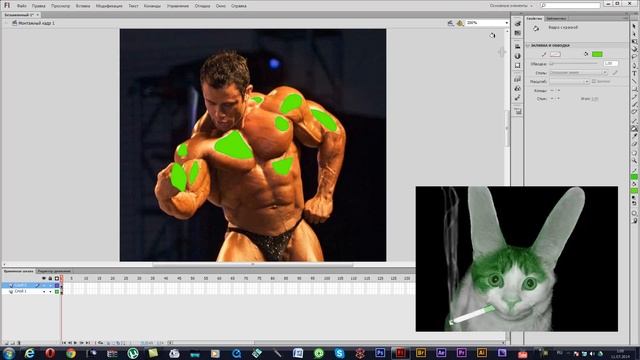Go to last frame in timeline

pyautogui.click(x=88, y=343)
